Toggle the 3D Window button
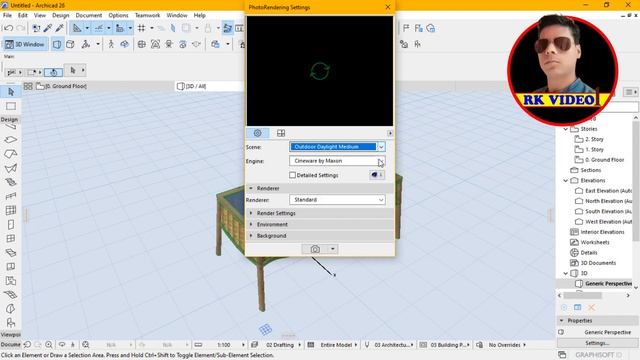The height and width of the screenshot is (360, 640). 25,44
